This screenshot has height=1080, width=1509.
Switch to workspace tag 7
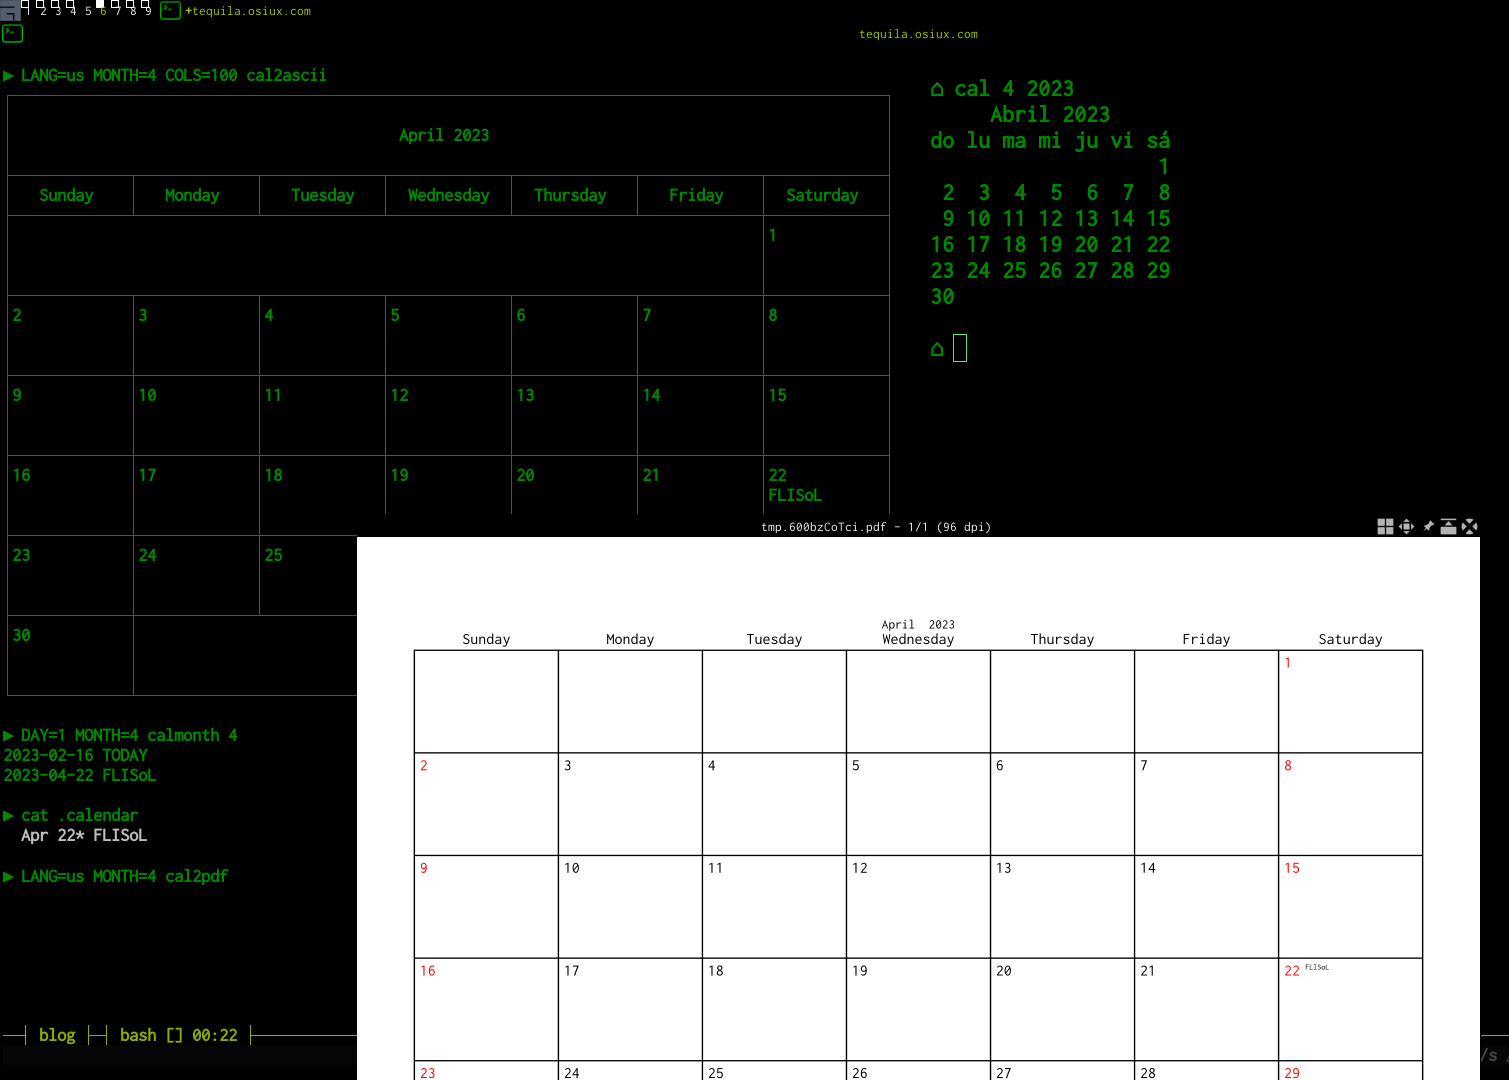pyautogui.click(x=117, y=10)
